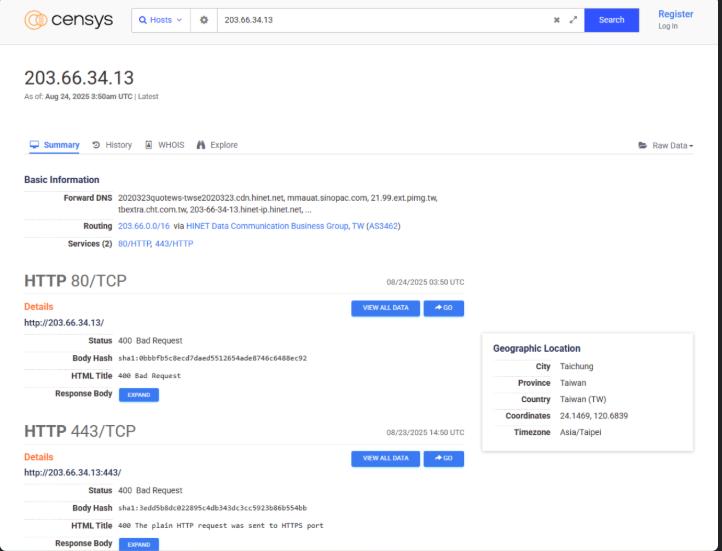
Task: Open search settings gear icon
Action: click(x=204, y=20)
